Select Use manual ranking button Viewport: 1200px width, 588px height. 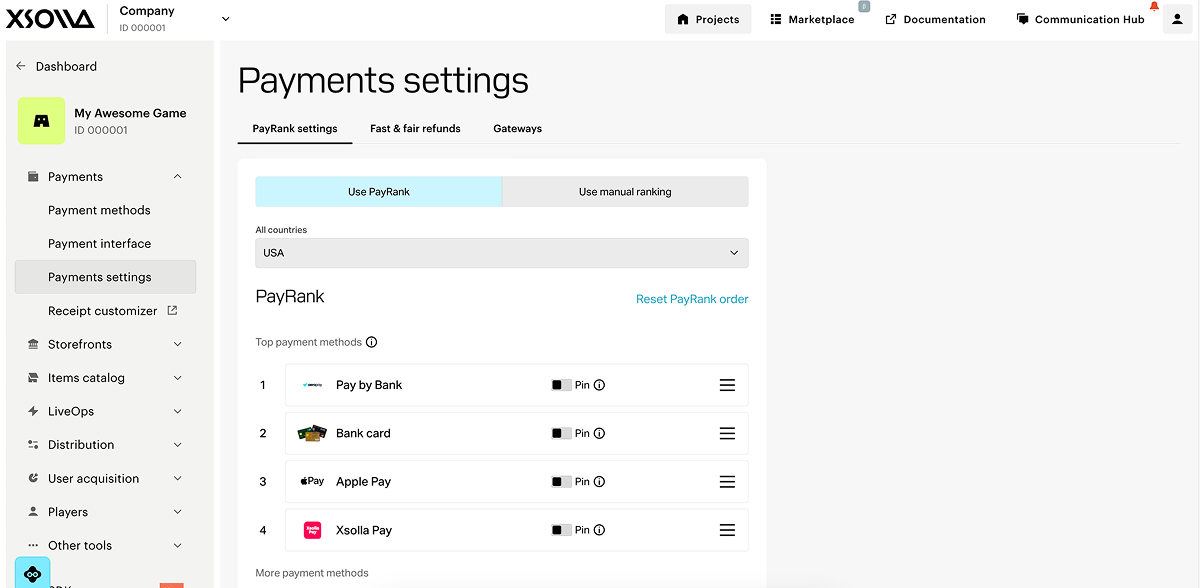pyautogui.click(x=625, y=192)
